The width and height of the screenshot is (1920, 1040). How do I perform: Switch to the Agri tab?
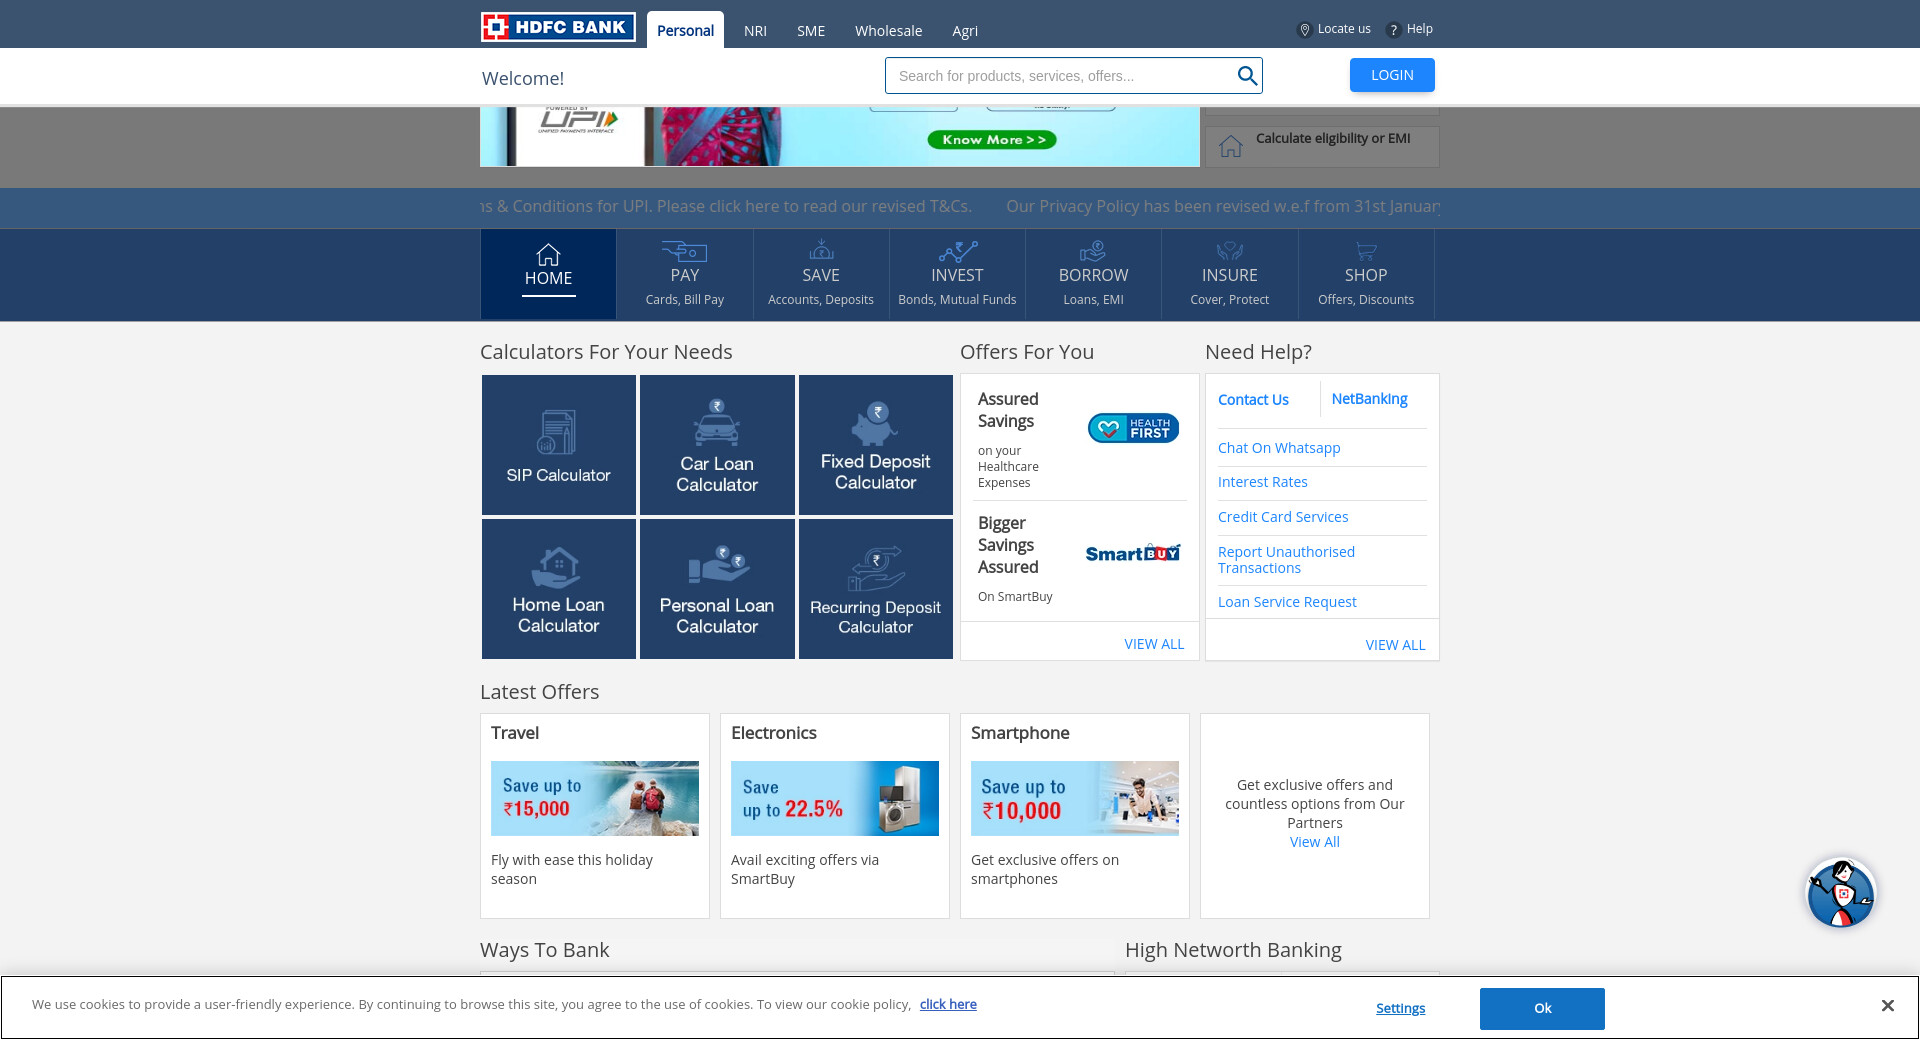click(x=965, y=31)
